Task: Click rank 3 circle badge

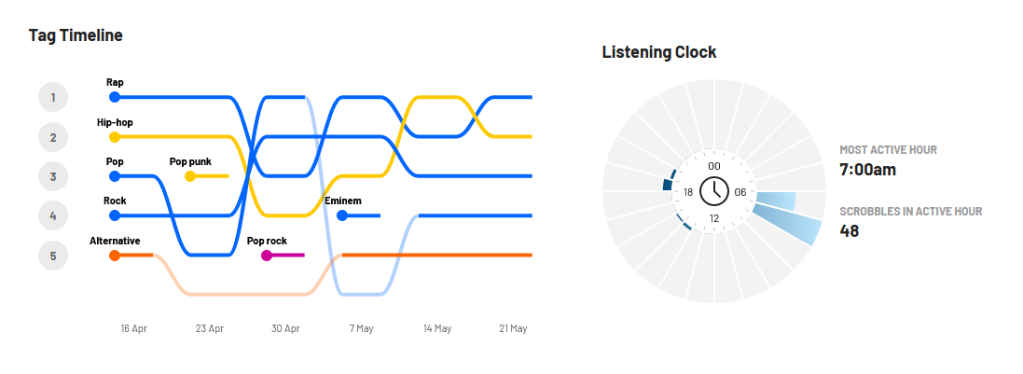Action: 53,176
